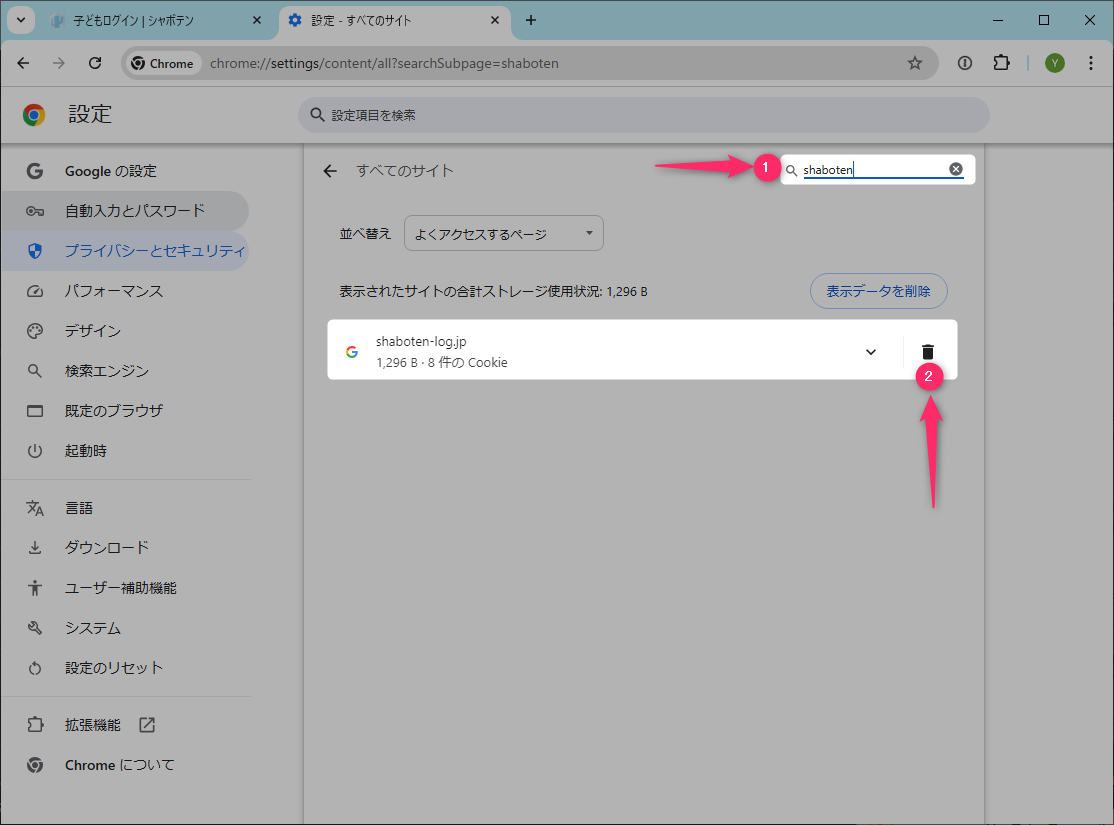
Task: Click the 設定項目を検索 search field
Action: pyautogui.click(x=644, y=115)
